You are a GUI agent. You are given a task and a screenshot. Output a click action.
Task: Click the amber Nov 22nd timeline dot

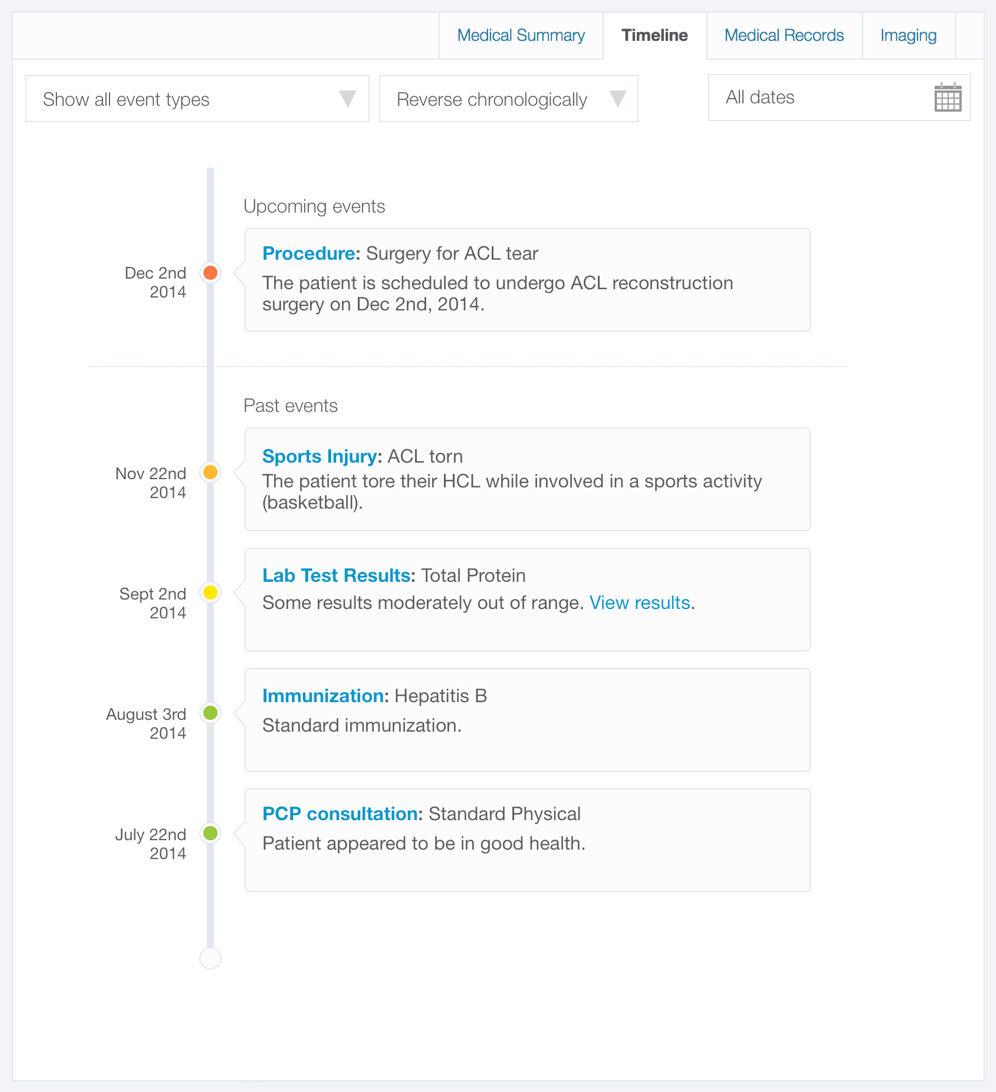210,472
